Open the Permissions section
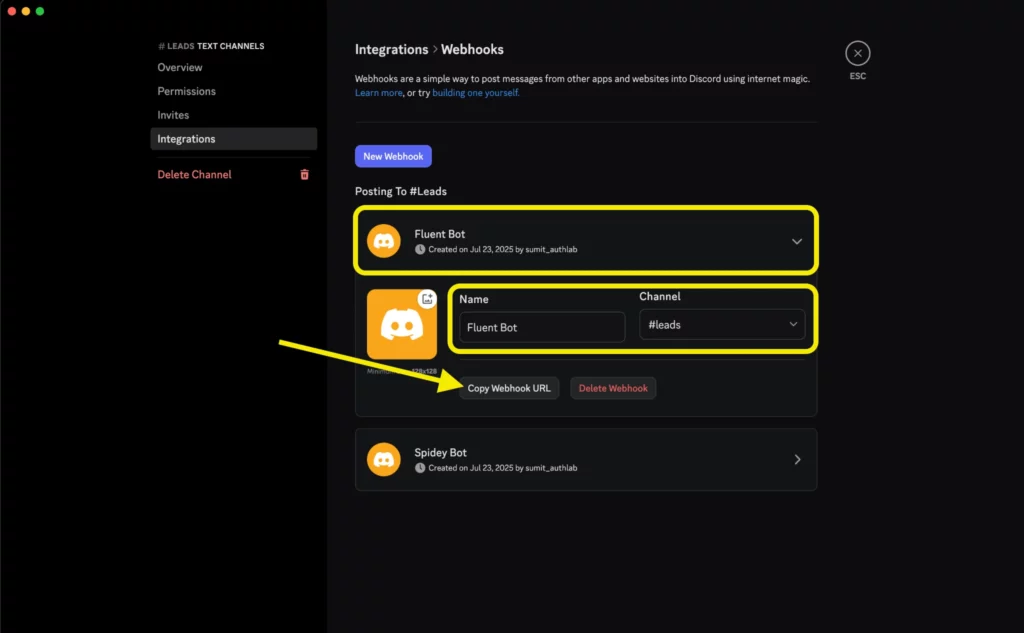1024x633 pixels. pos(186,91)
